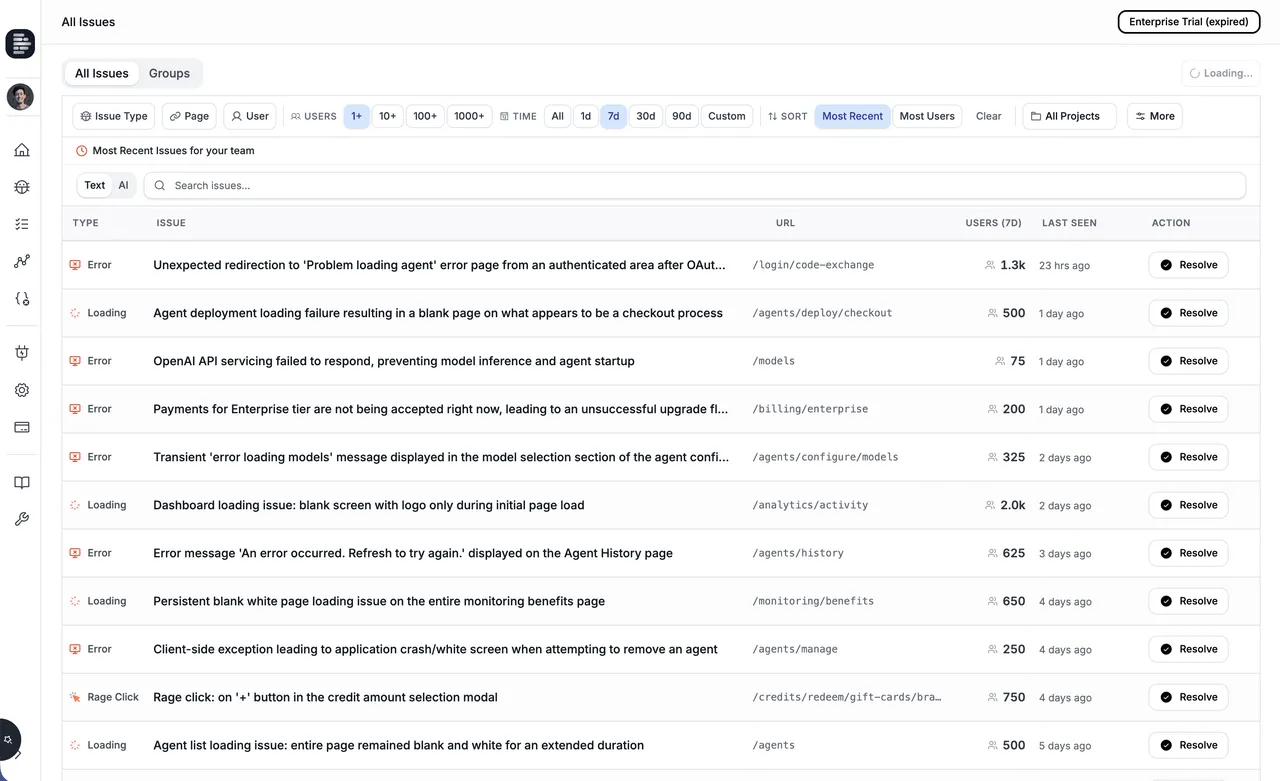Open the integrations plug sidebar icon
Viewport: 1280px width, 781px height.
(x=21, y=353)
